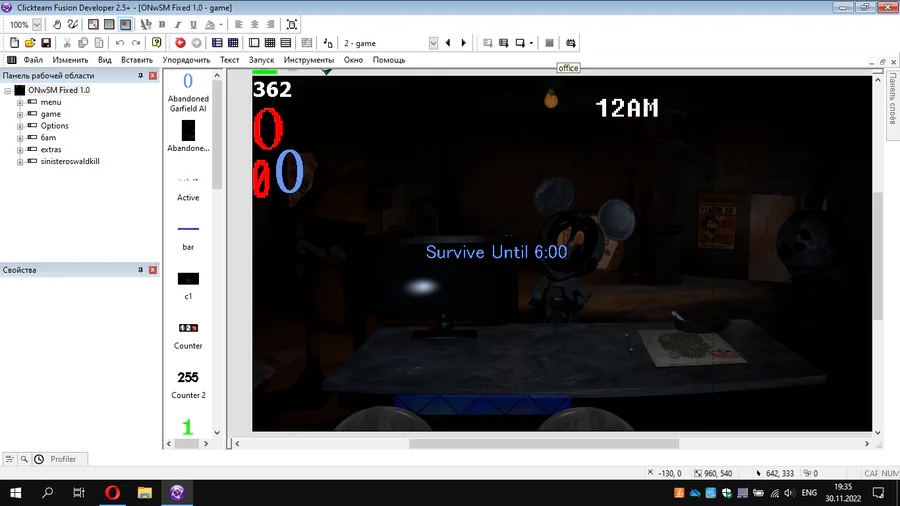Open the event list editor
The image size is (900, 506).
[285, 43]
